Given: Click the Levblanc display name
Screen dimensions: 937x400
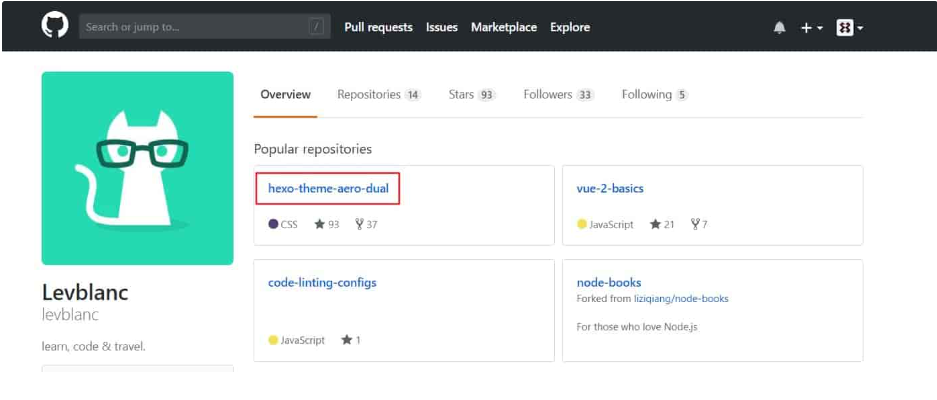Looking at the screenshot, I should tap(85, 292).
